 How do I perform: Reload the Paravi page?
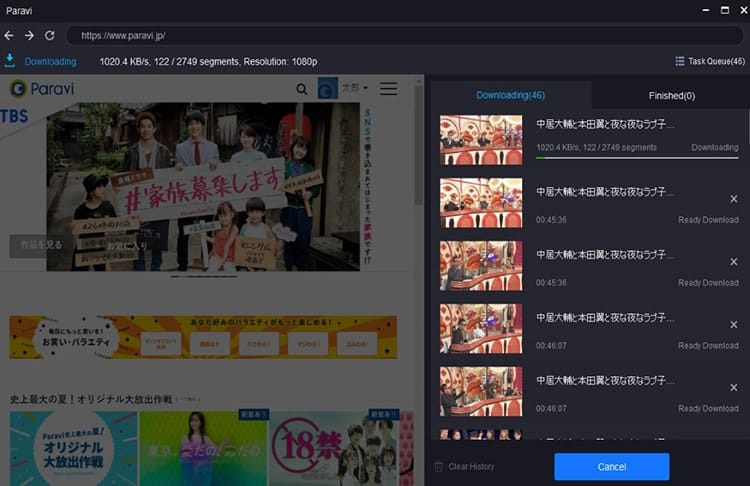[x=50, y=35]
